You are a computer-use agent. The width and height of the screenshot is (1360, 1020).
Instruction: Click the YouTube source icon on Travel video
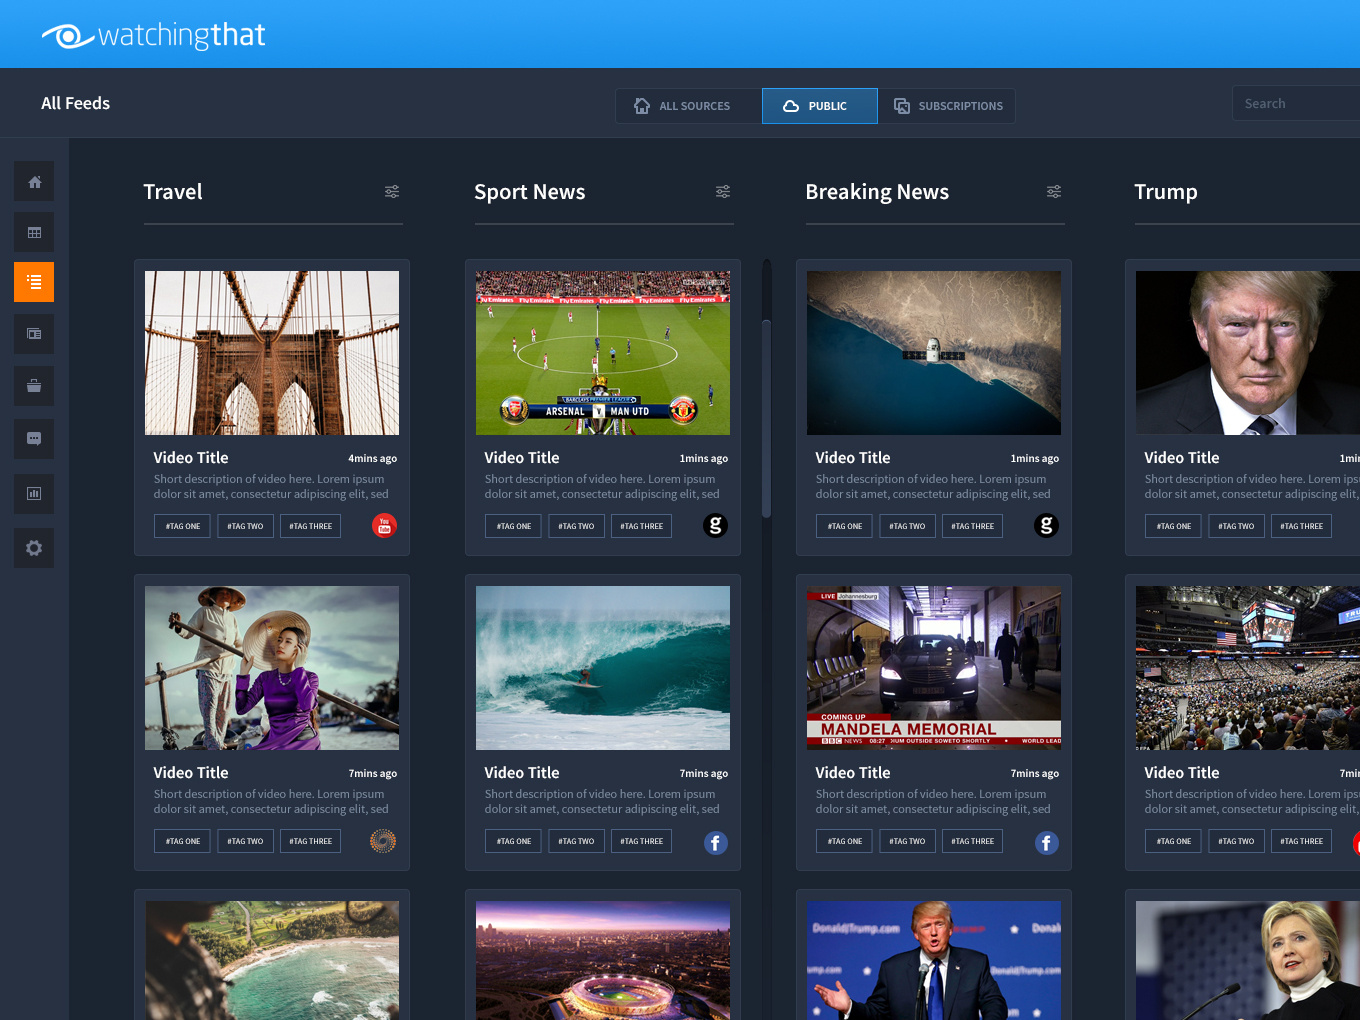pyautogui.click(x=384, y=525)
